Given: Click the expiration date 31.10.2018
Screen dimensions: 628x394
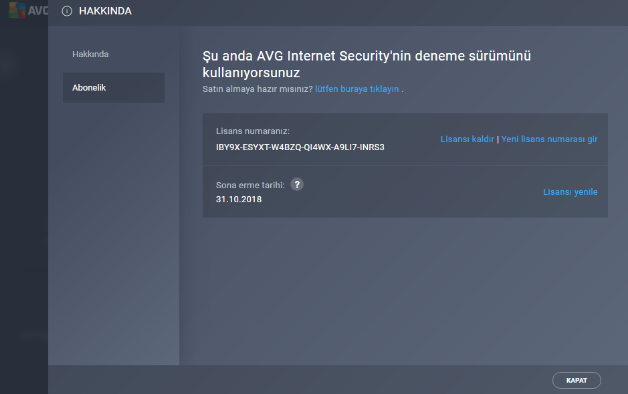Looking at the screenshot, I should coord(239,199).
